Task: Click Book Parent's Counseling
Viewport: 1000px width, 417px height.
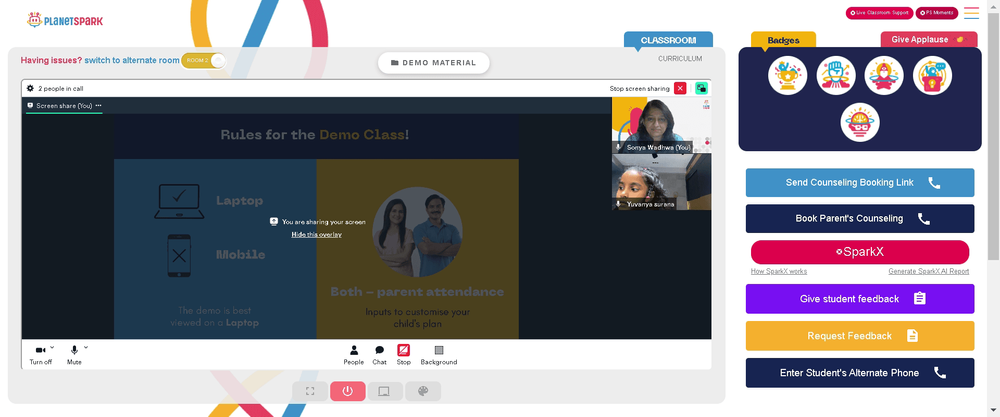Action: 860,219
